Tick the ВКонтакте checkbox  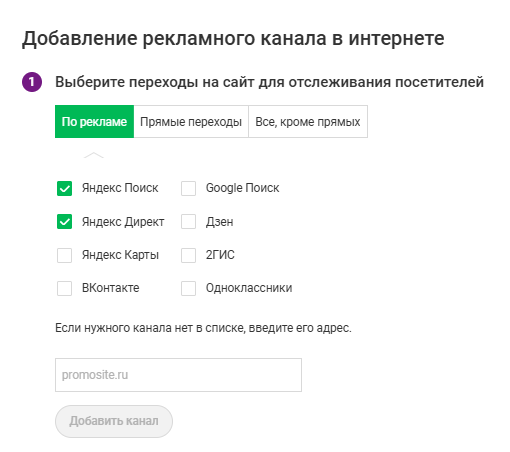(x=64, y=288)
